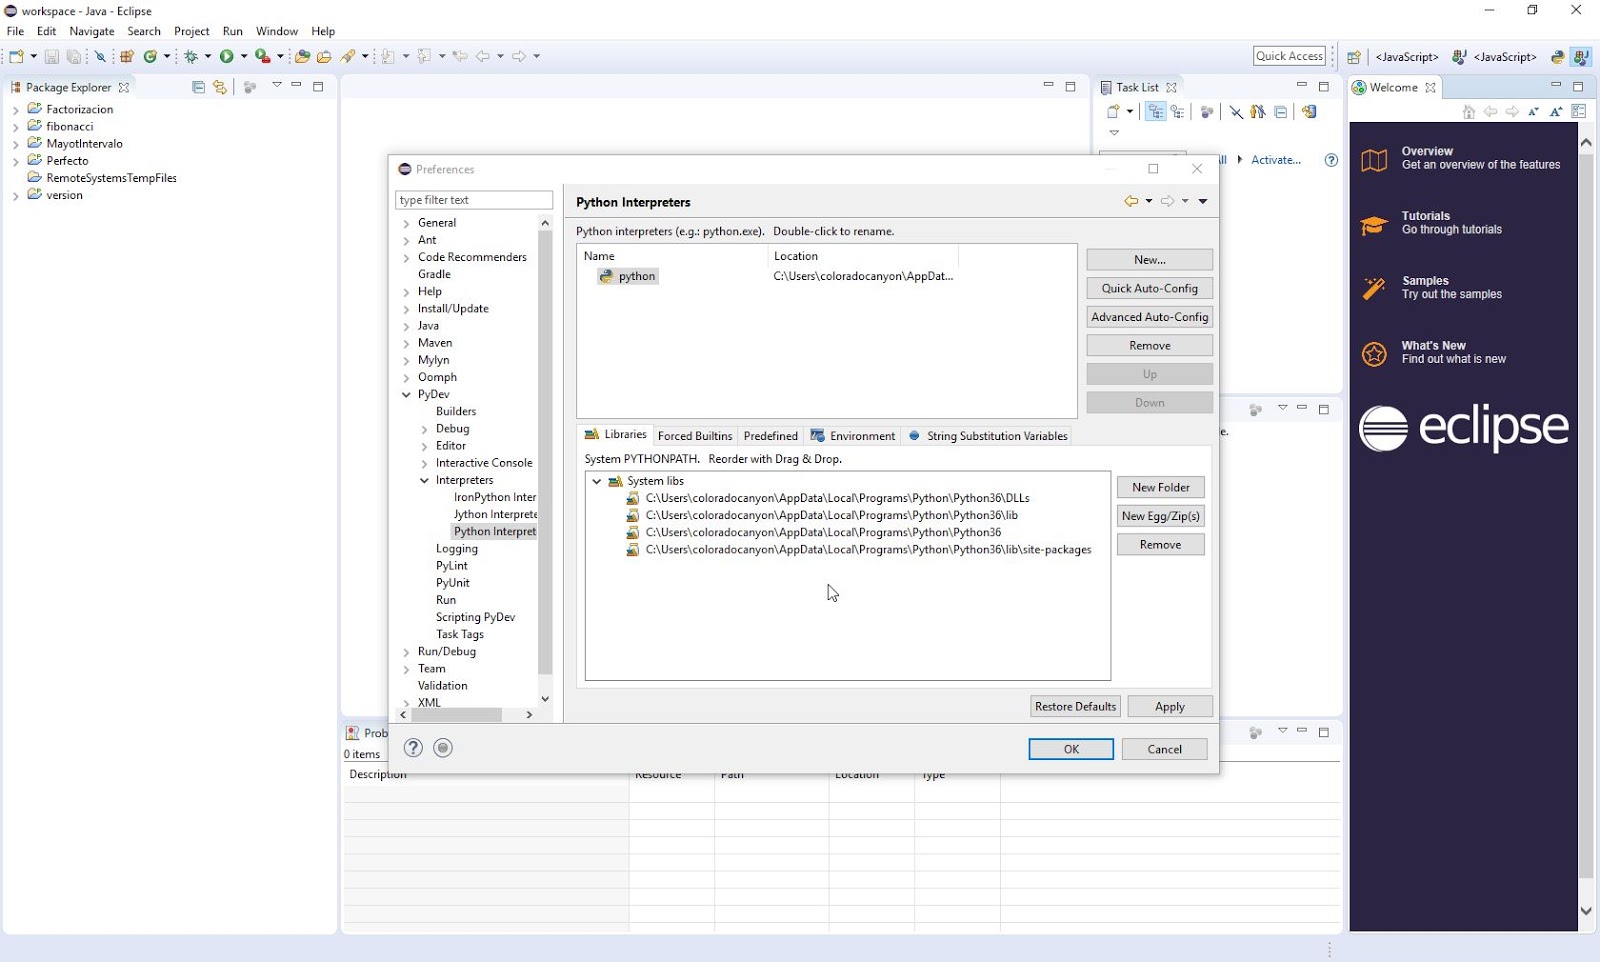This screenshot has width=1600, height=962.
Task: Click Restore Defaults button
Action: coord(1075,707)
